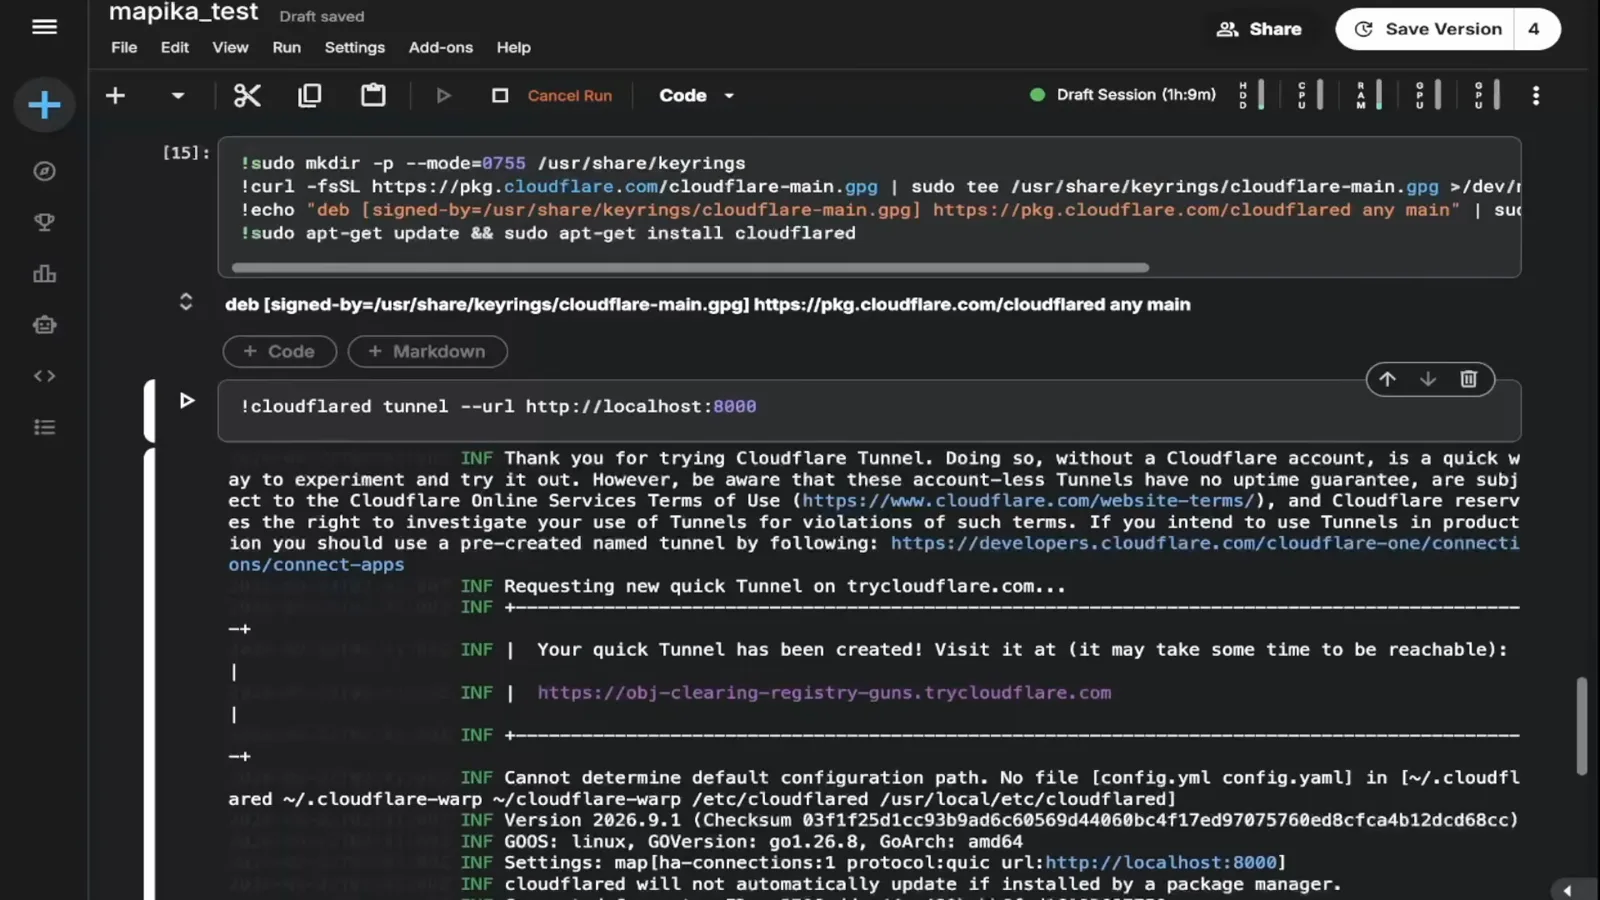The image size is (1600, 900).
Task: Delete the cloudflared tunnel cell
Action: [1468, 379]
